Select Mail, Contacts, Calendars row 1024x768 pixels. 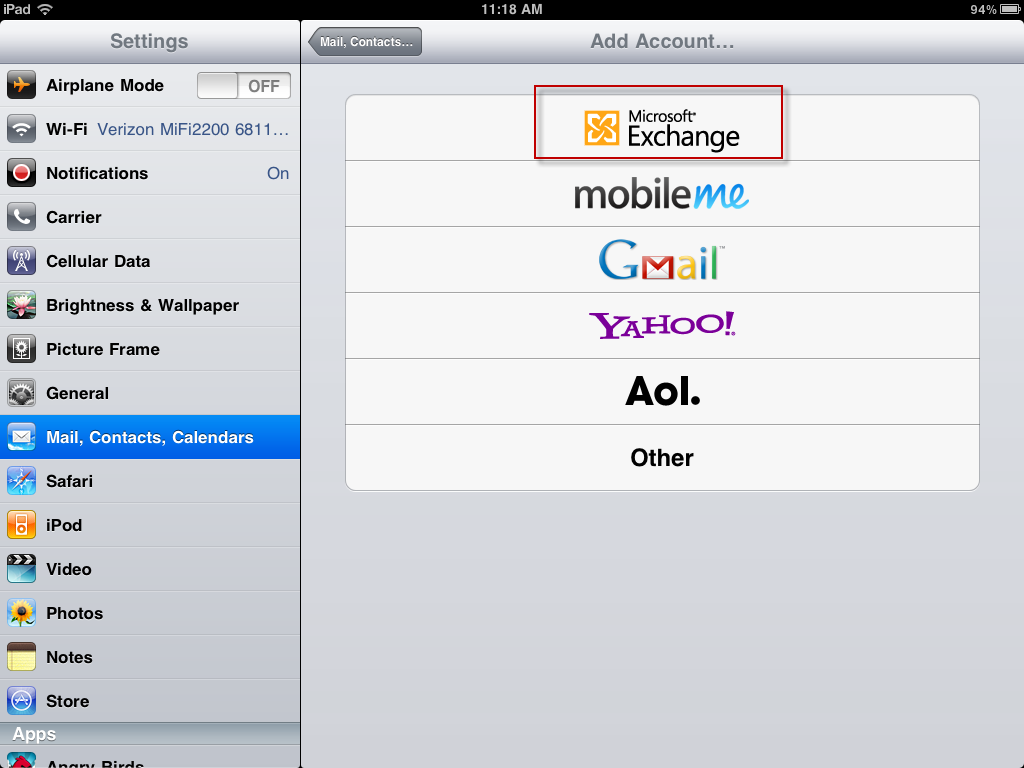click(150, 437)
